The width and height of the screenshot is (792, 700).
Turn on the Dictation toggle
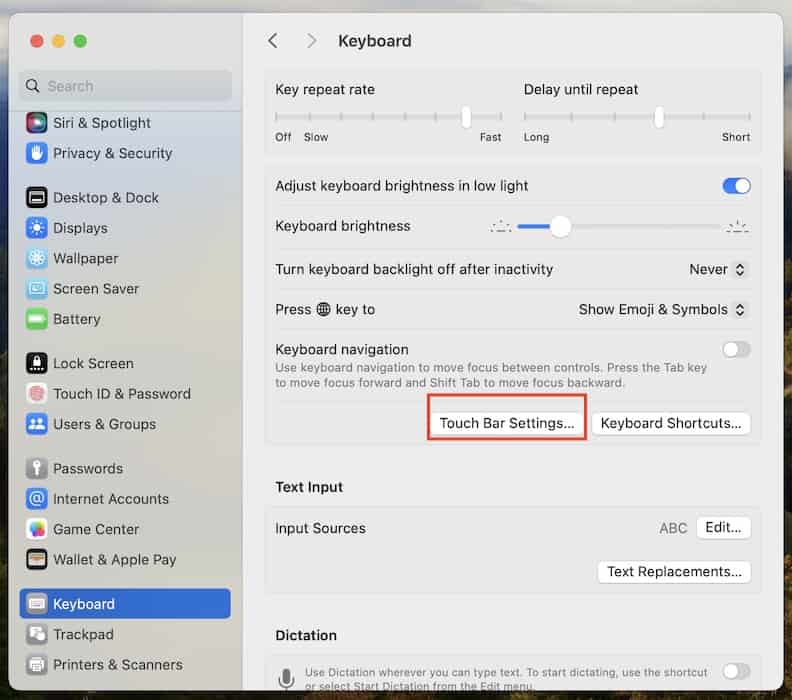coord(736,671)
